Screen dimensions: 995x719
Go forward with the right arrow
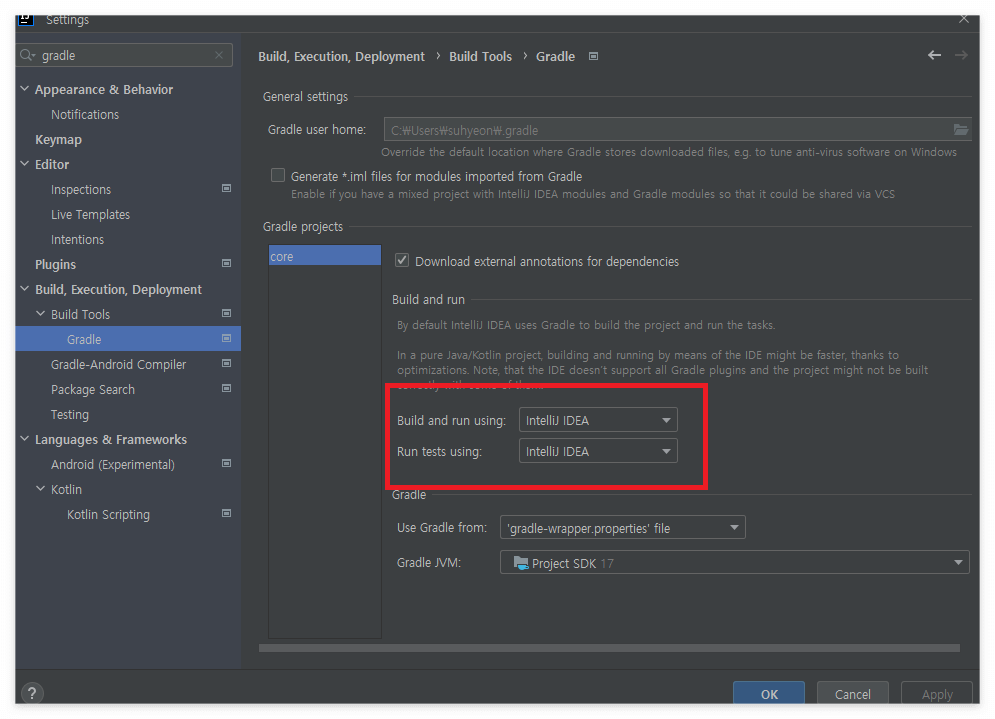point(961,55)
